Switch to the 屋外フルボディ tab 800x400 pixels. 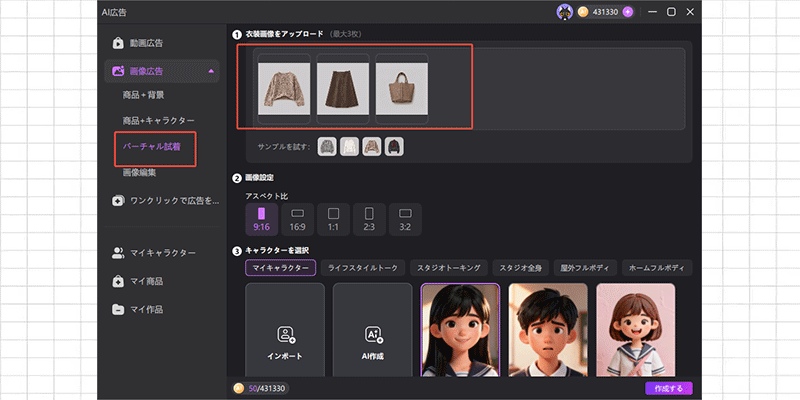[585, 268]
